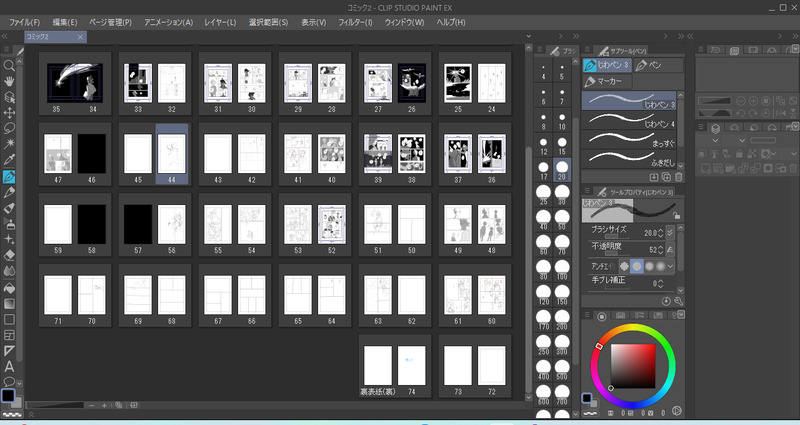This screenshot has width=800, height=425.
Task: Select the active Pen tool
Action: (9, 177)
